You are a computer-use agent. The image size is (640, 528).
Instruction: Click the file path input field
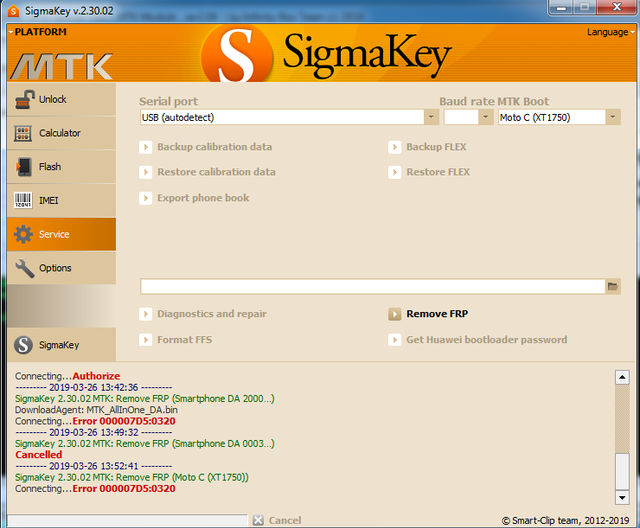point(372,286)
